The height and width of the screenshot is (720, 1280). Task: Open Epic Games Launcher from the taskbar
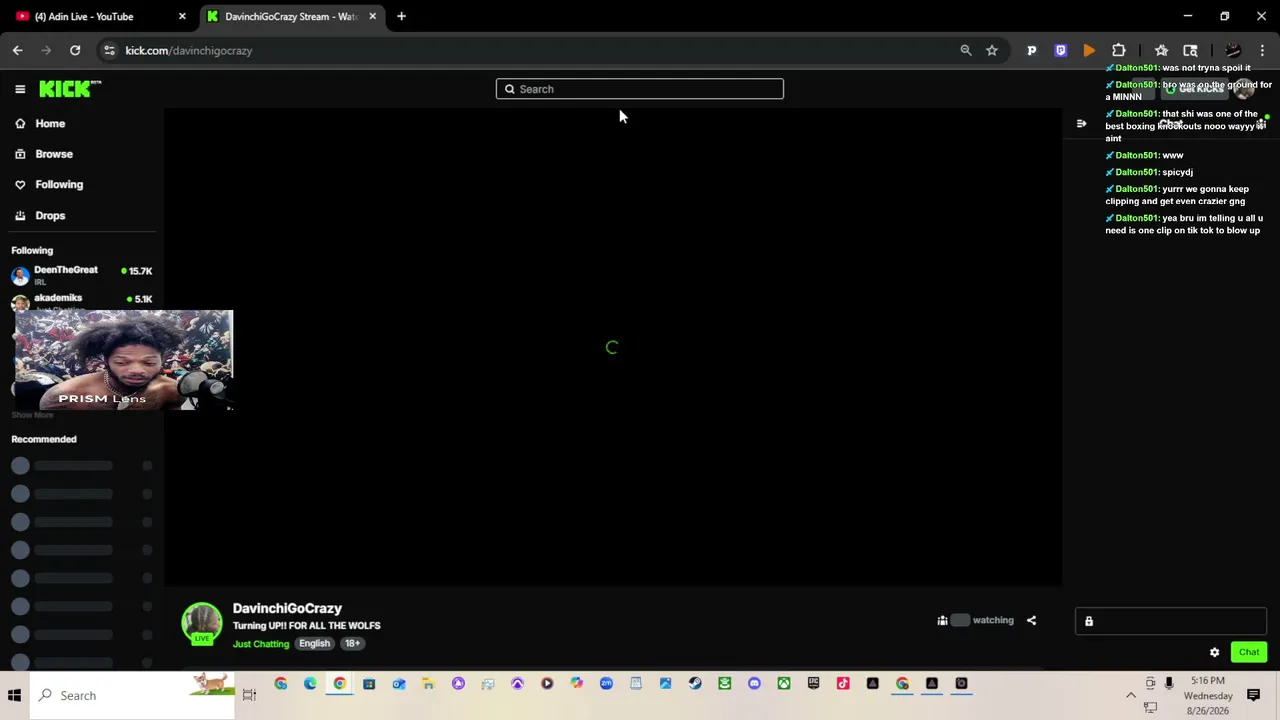pos(813,684)
